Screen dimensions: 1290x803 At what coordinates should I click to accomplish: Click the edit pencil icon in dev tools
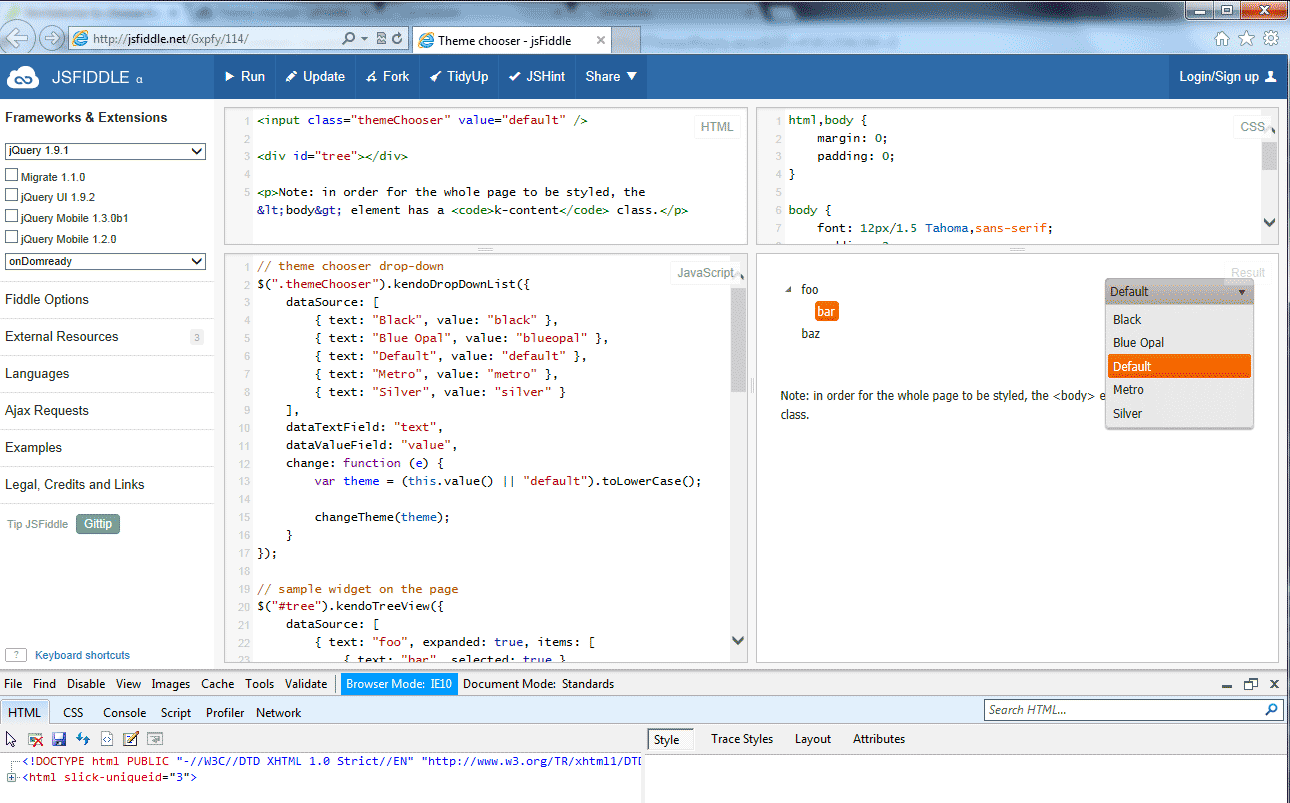130,739
